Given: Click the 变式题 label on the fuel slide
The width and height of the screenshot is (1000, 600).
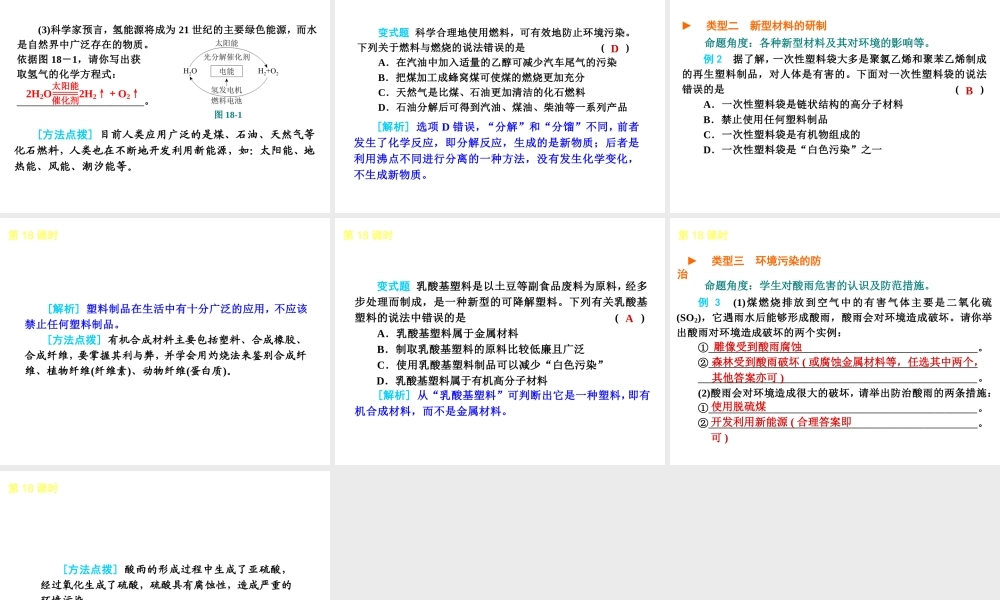Looking at the screenshot, I should (x=393, y=33).
